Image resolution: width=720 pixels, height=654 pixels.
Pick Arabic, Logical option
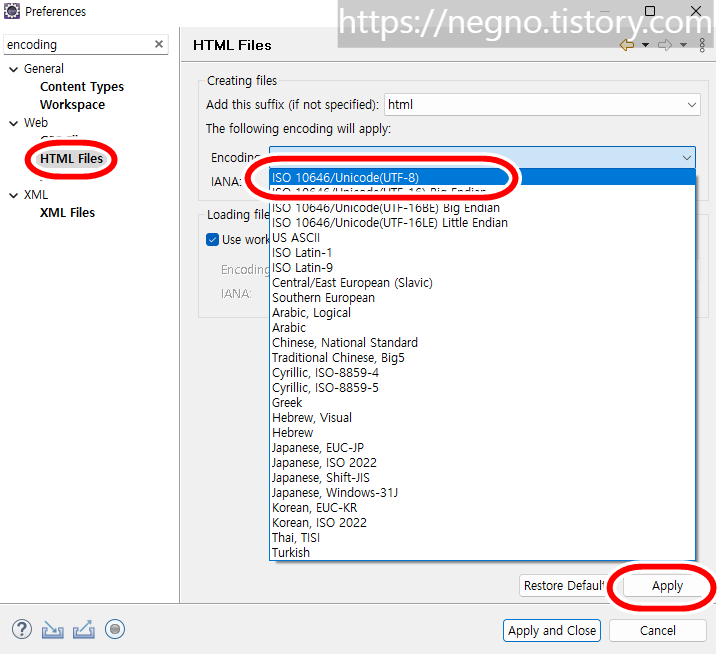coord(482,313)
